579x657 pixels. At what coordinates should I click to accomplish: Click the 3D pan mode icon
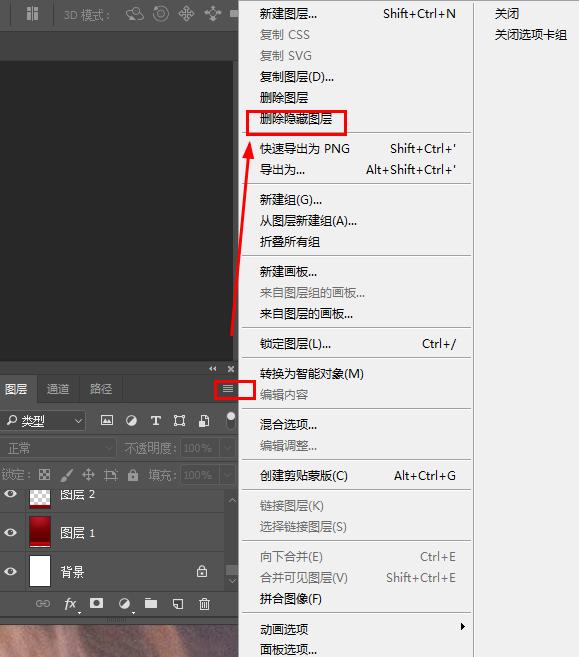pyautogui.click(x=186, y=14)
